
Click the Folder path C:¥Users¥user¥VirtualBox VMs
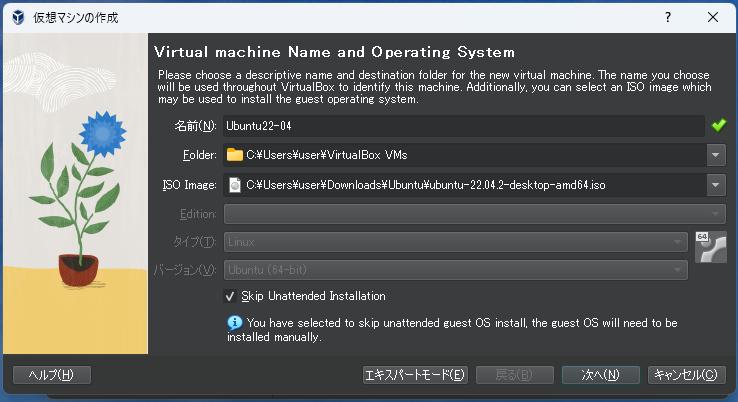(x=327, y=155)
